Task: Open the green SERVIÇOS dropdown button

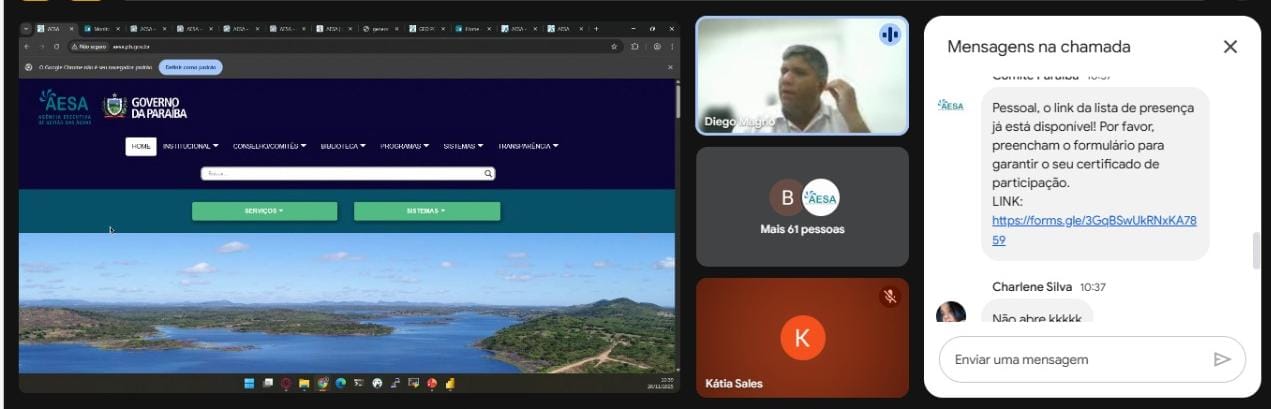Action: point(264,211)
